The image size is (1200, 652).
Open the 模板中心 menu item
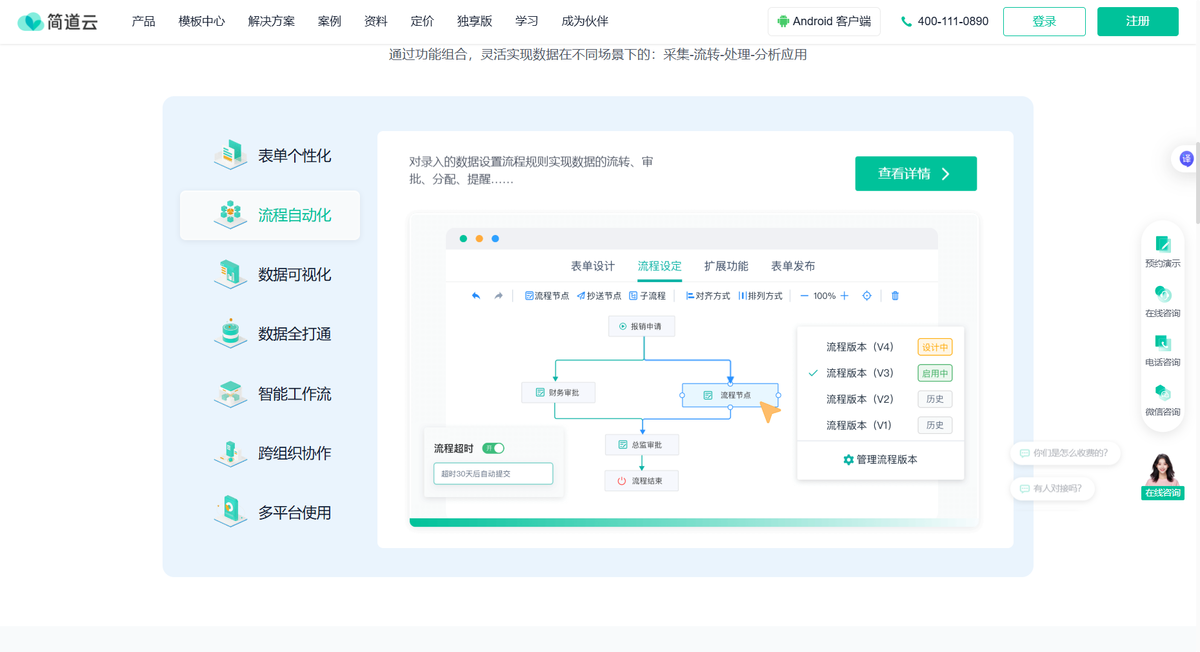[x=201, y=21]
